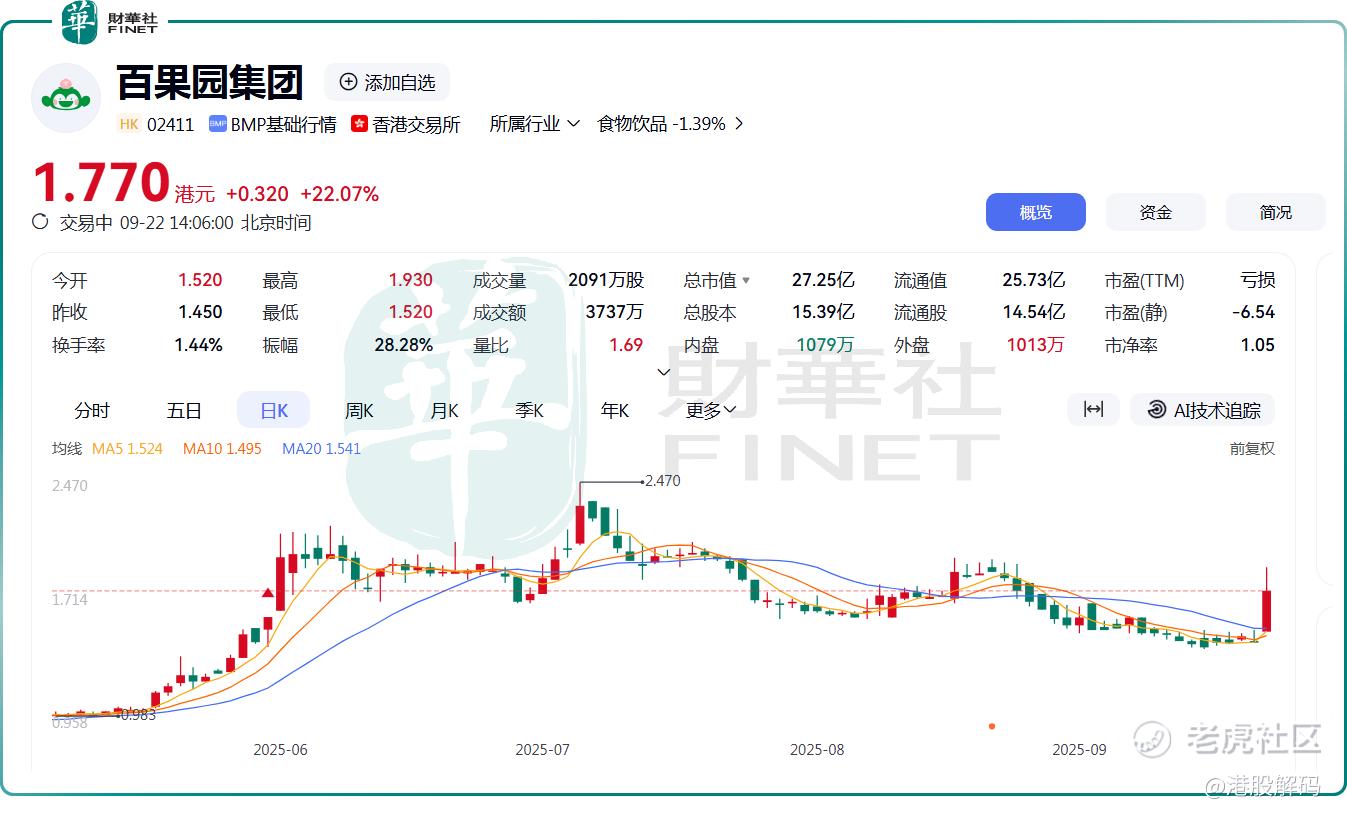Click the +22.07% change value
This screenshot has width=1347, height=816.
click(339, 194)
